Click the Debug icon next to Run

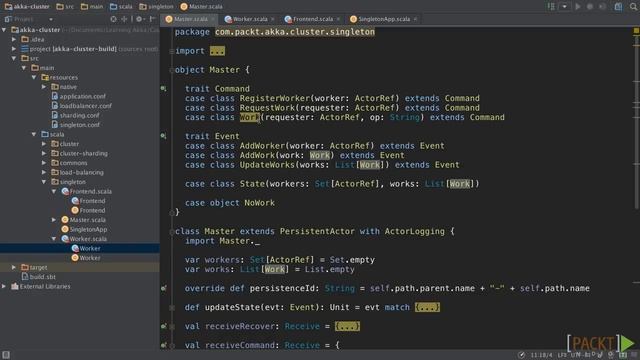click(x=590, y=7)
